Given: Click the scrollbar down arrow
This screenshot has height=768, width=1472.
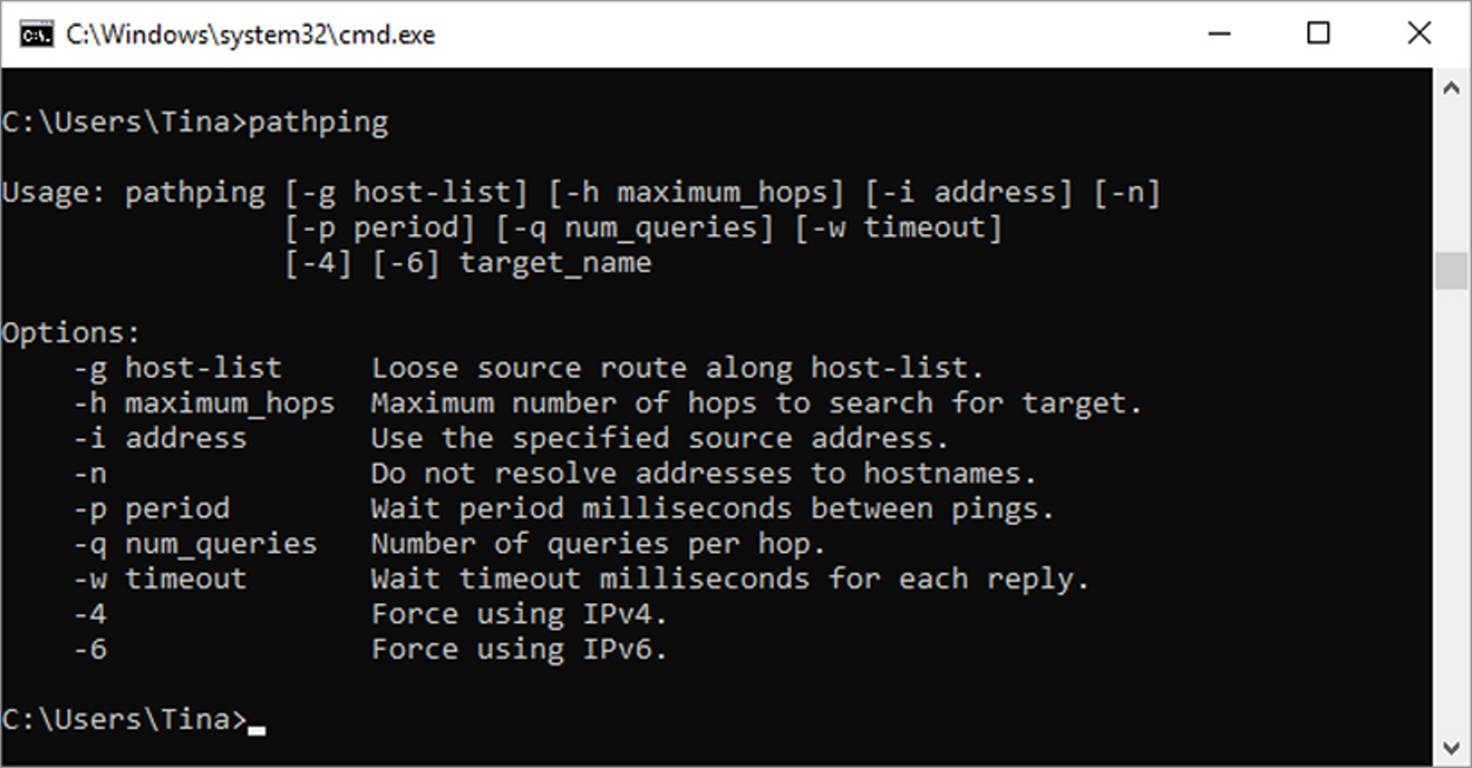Looking at the screenshot, I should (x=1452, y=747).
